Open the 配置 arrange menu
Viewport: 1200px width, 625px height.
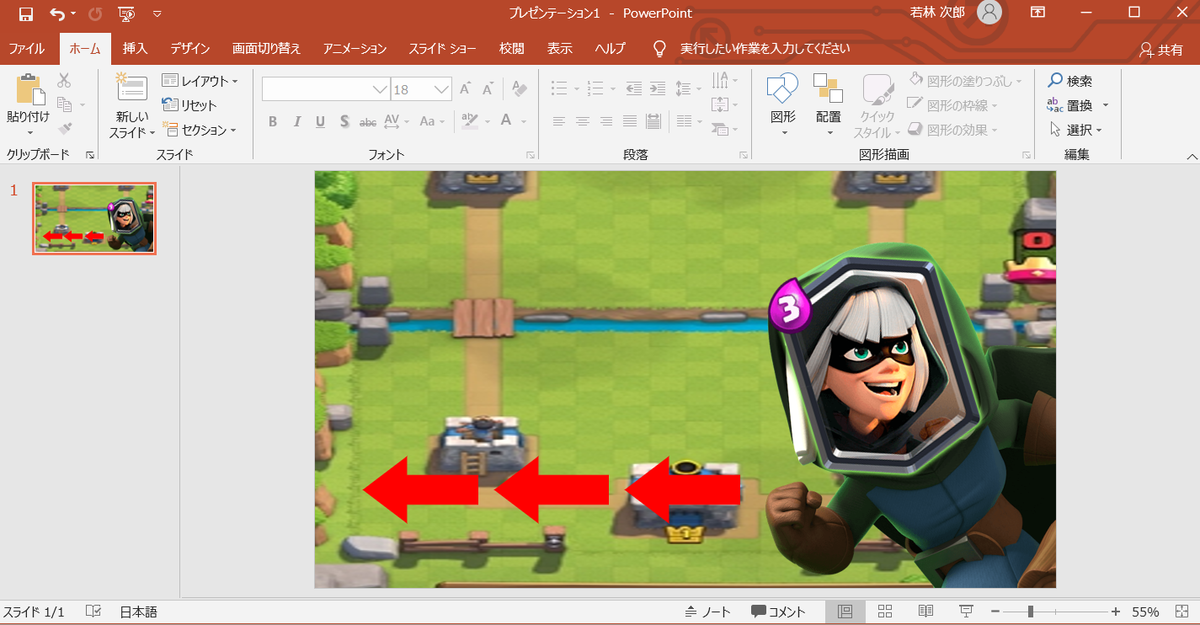828,104
